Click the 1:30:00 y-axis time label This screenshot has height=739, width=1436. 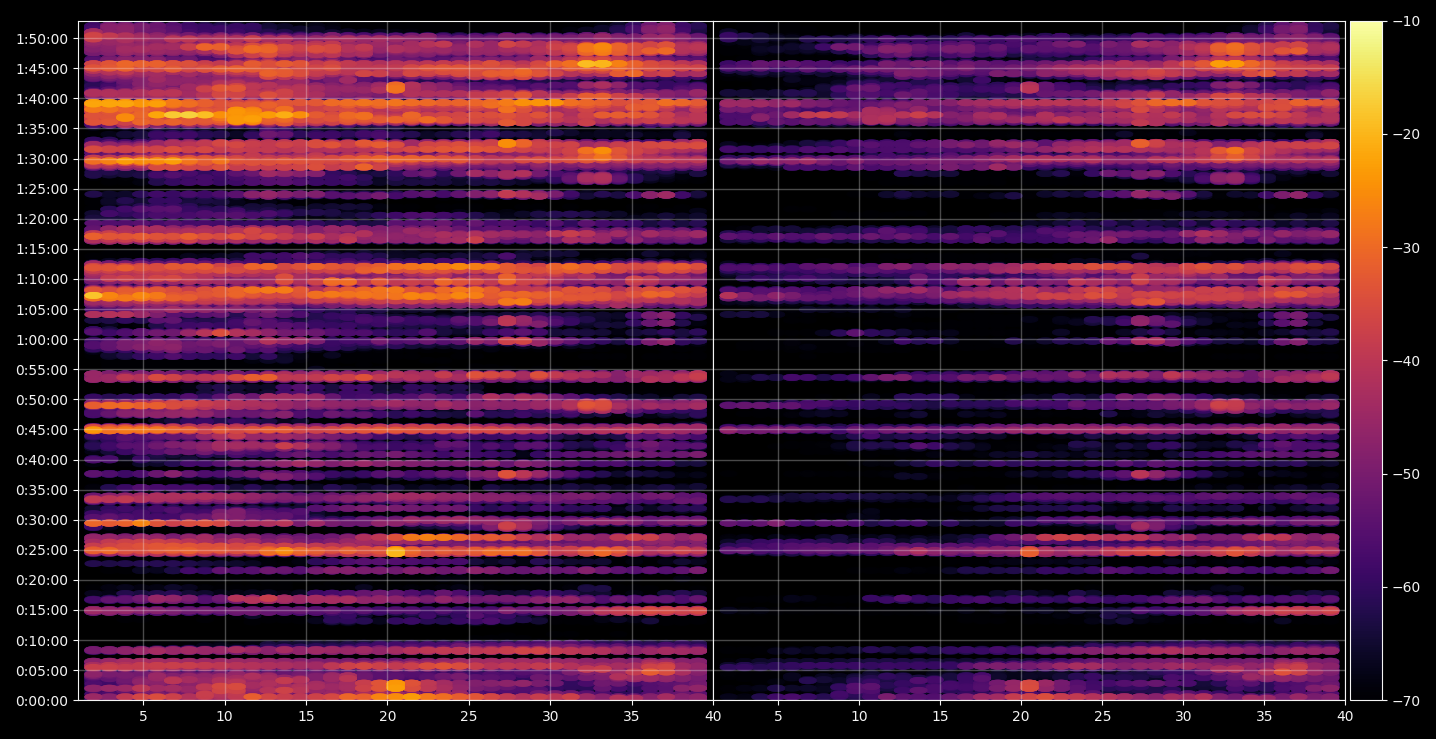(x=42, y=159)
